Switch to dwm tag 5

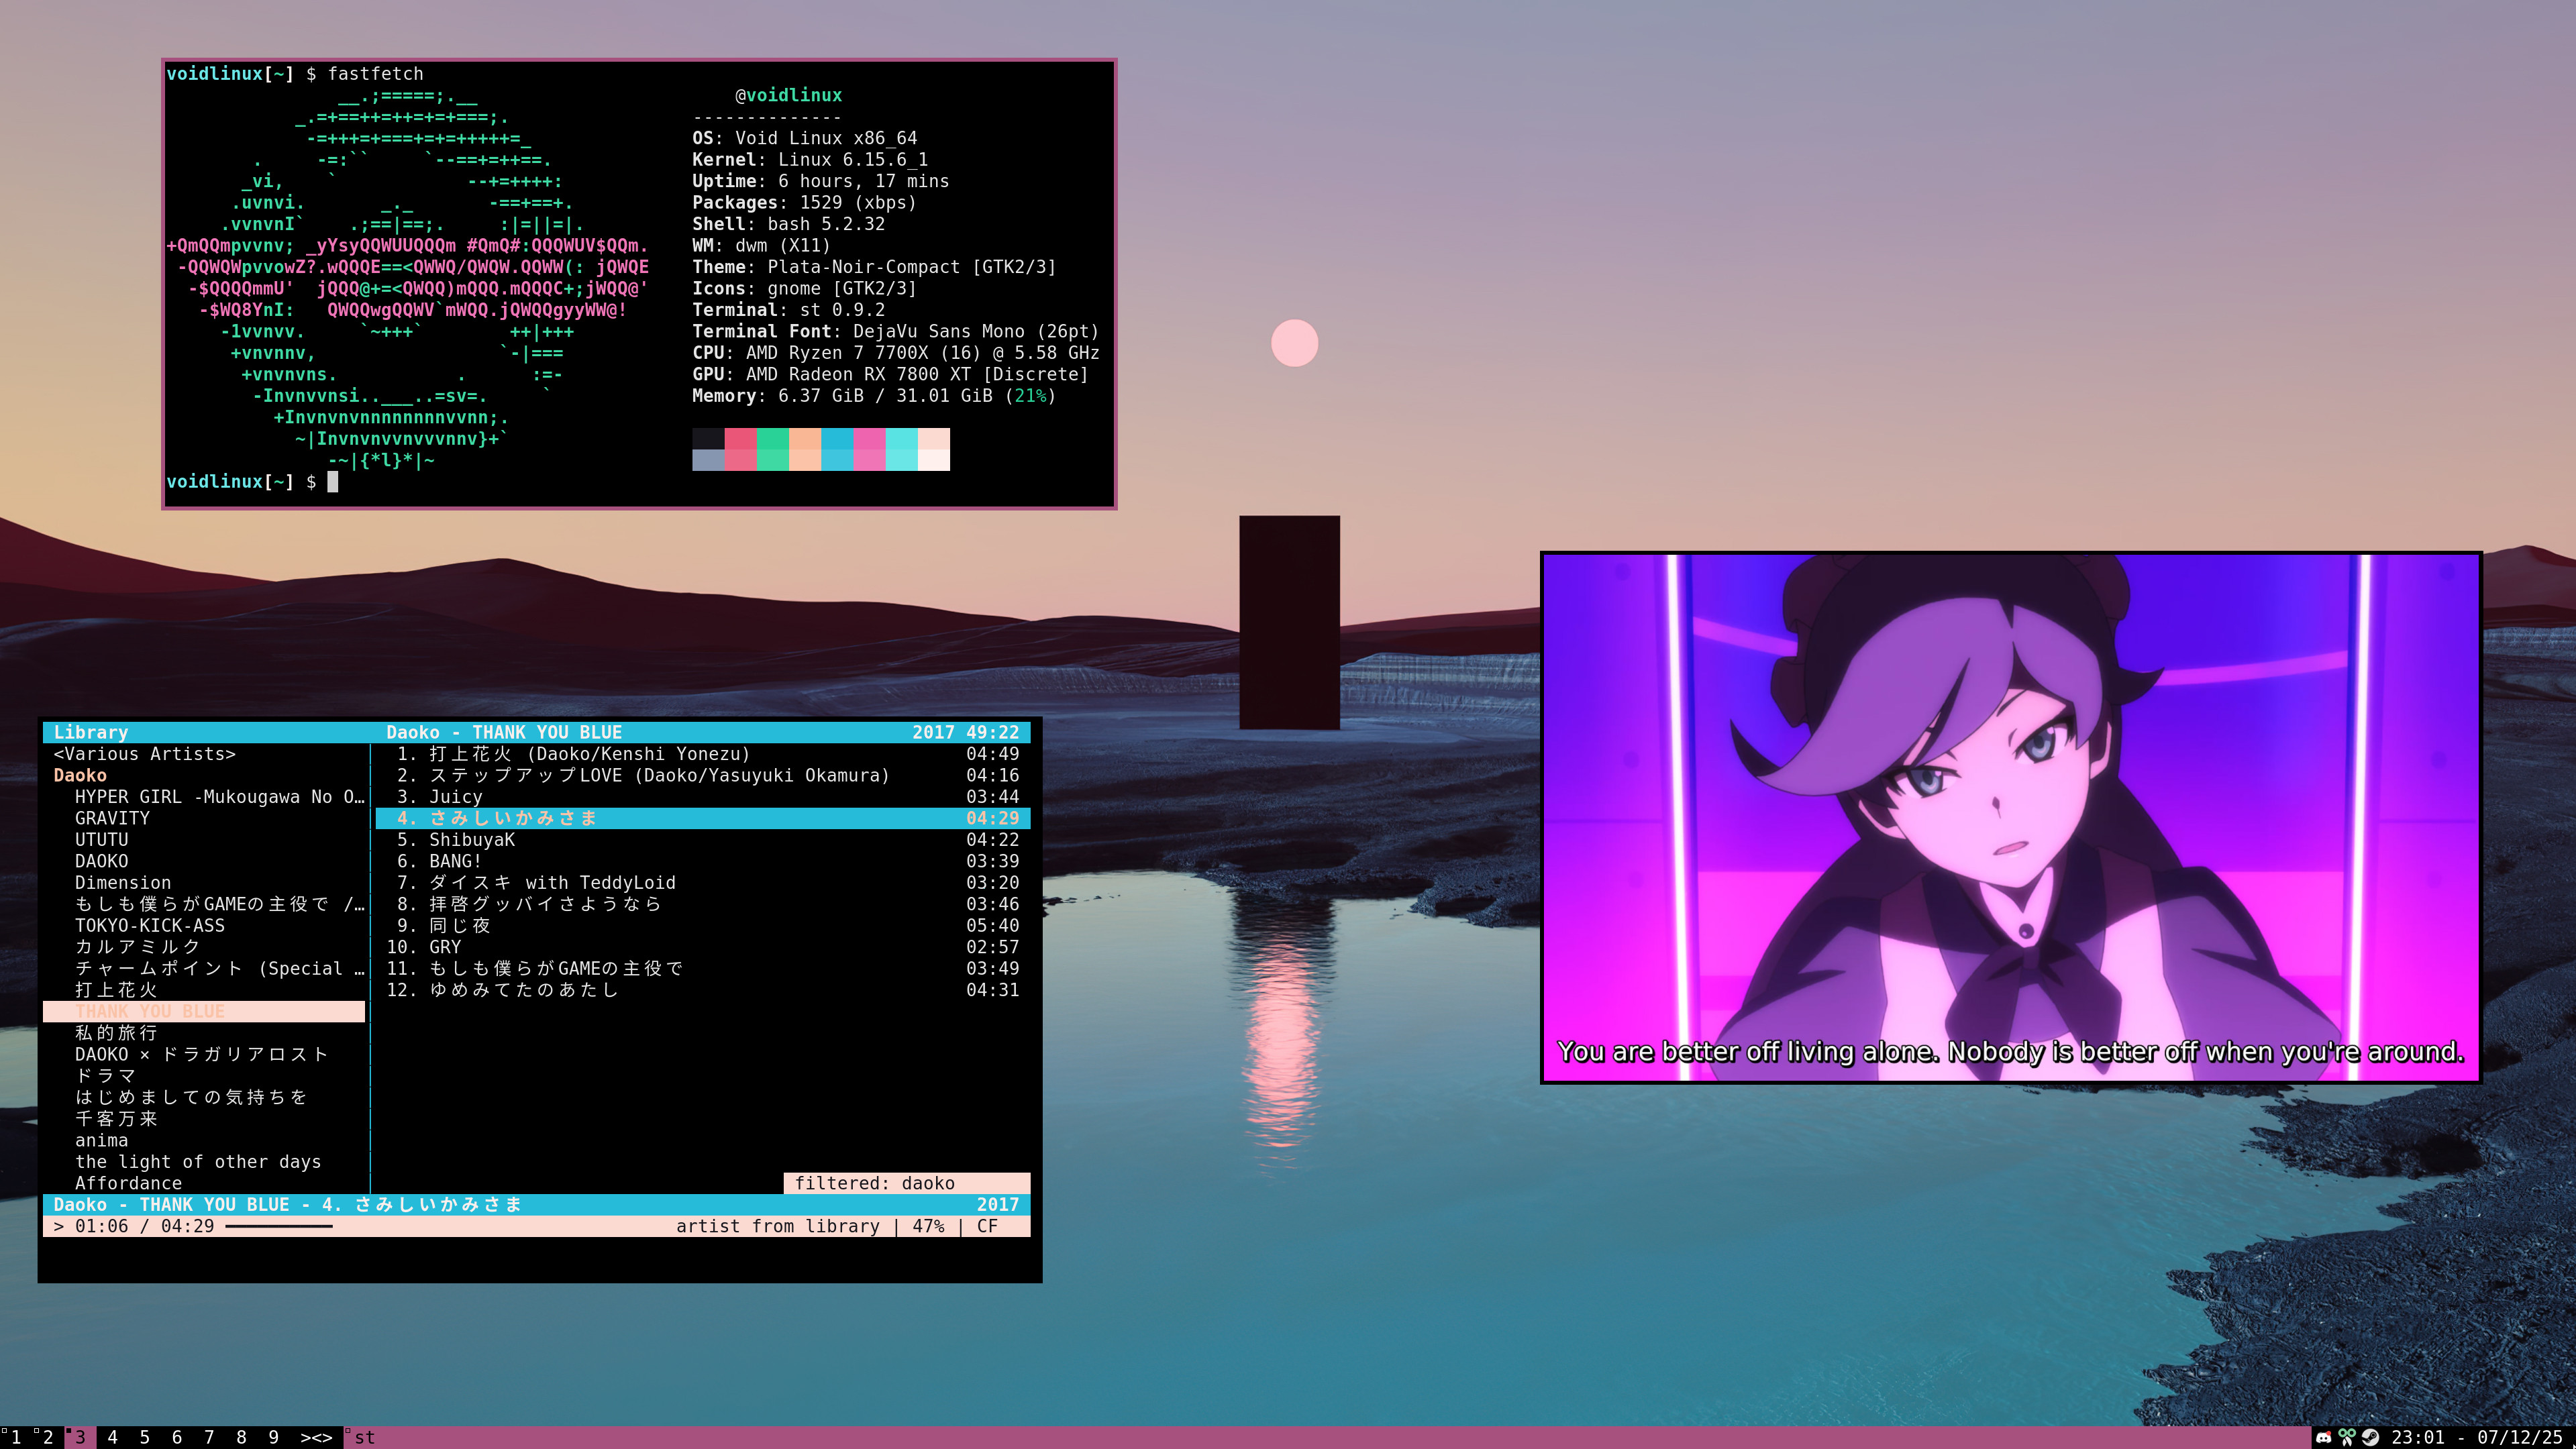tap(144, 1437)
